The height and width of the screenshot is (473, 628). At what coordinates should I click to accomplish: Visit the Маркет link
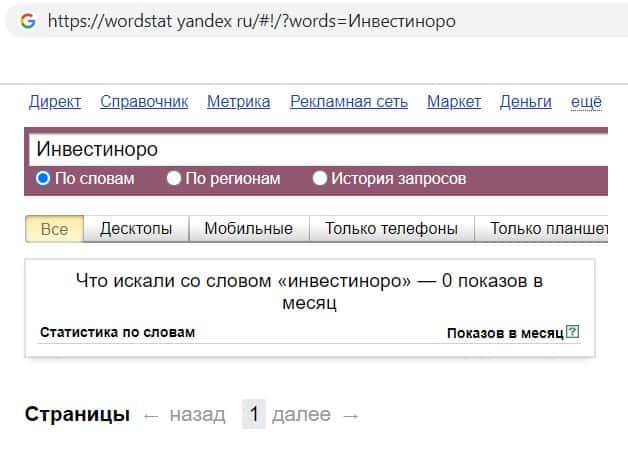click(x=454, y=102)
